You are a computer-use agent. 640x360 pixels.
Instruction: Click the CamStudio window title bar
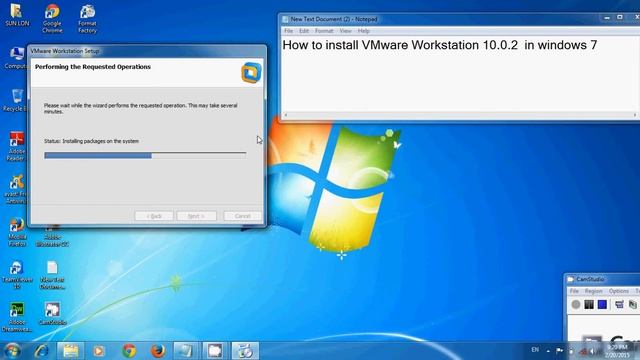(603, 279)
